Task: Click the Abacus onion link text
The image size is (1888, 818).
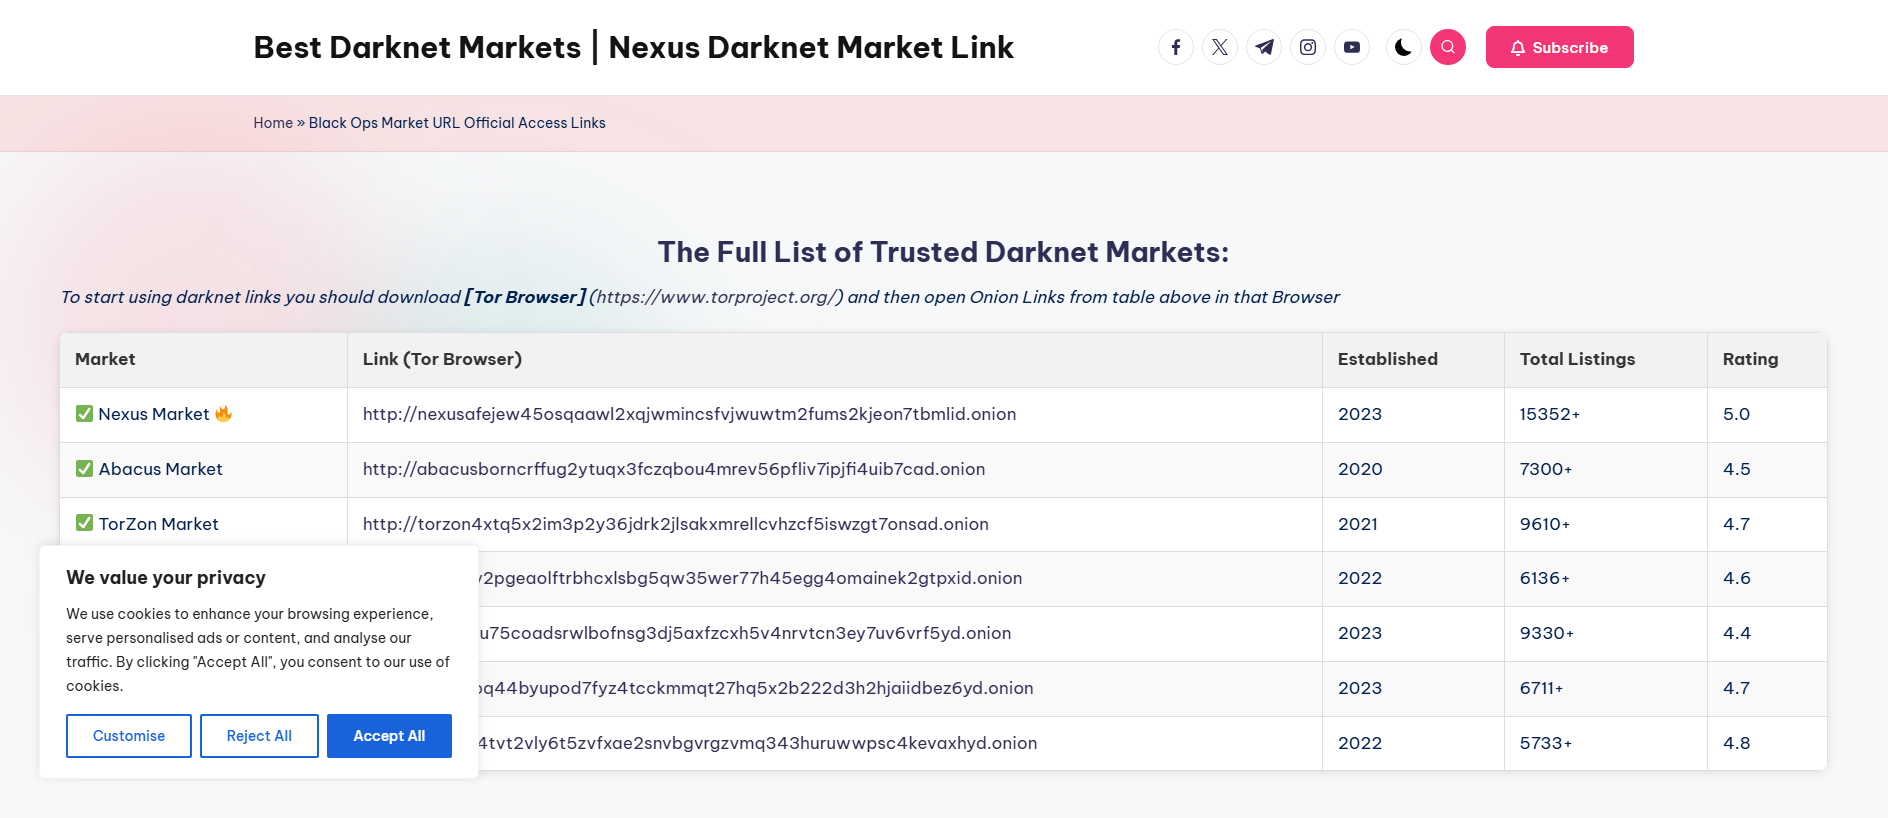Action: (674, 469)
